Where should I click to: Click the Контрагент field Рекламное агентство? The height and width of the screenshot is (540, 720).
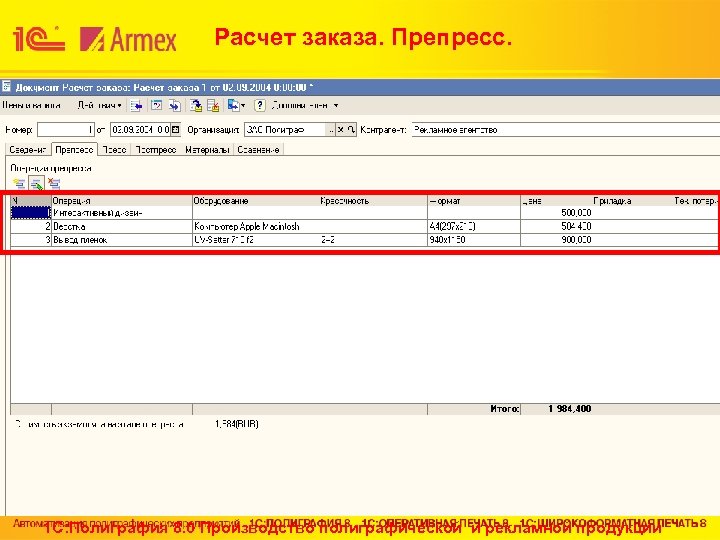pyautogui.click(x=566, y=130)
